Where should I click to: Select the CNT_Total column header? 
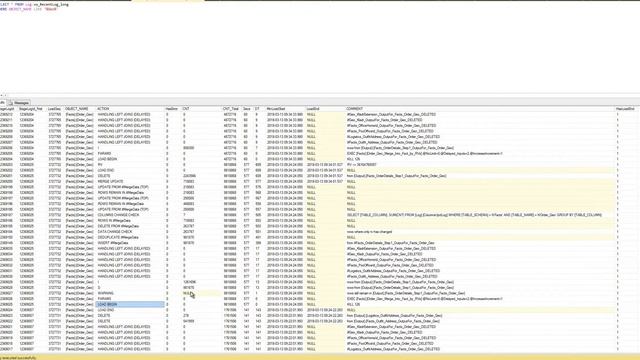pyautogui.click(x=231, y=109)
